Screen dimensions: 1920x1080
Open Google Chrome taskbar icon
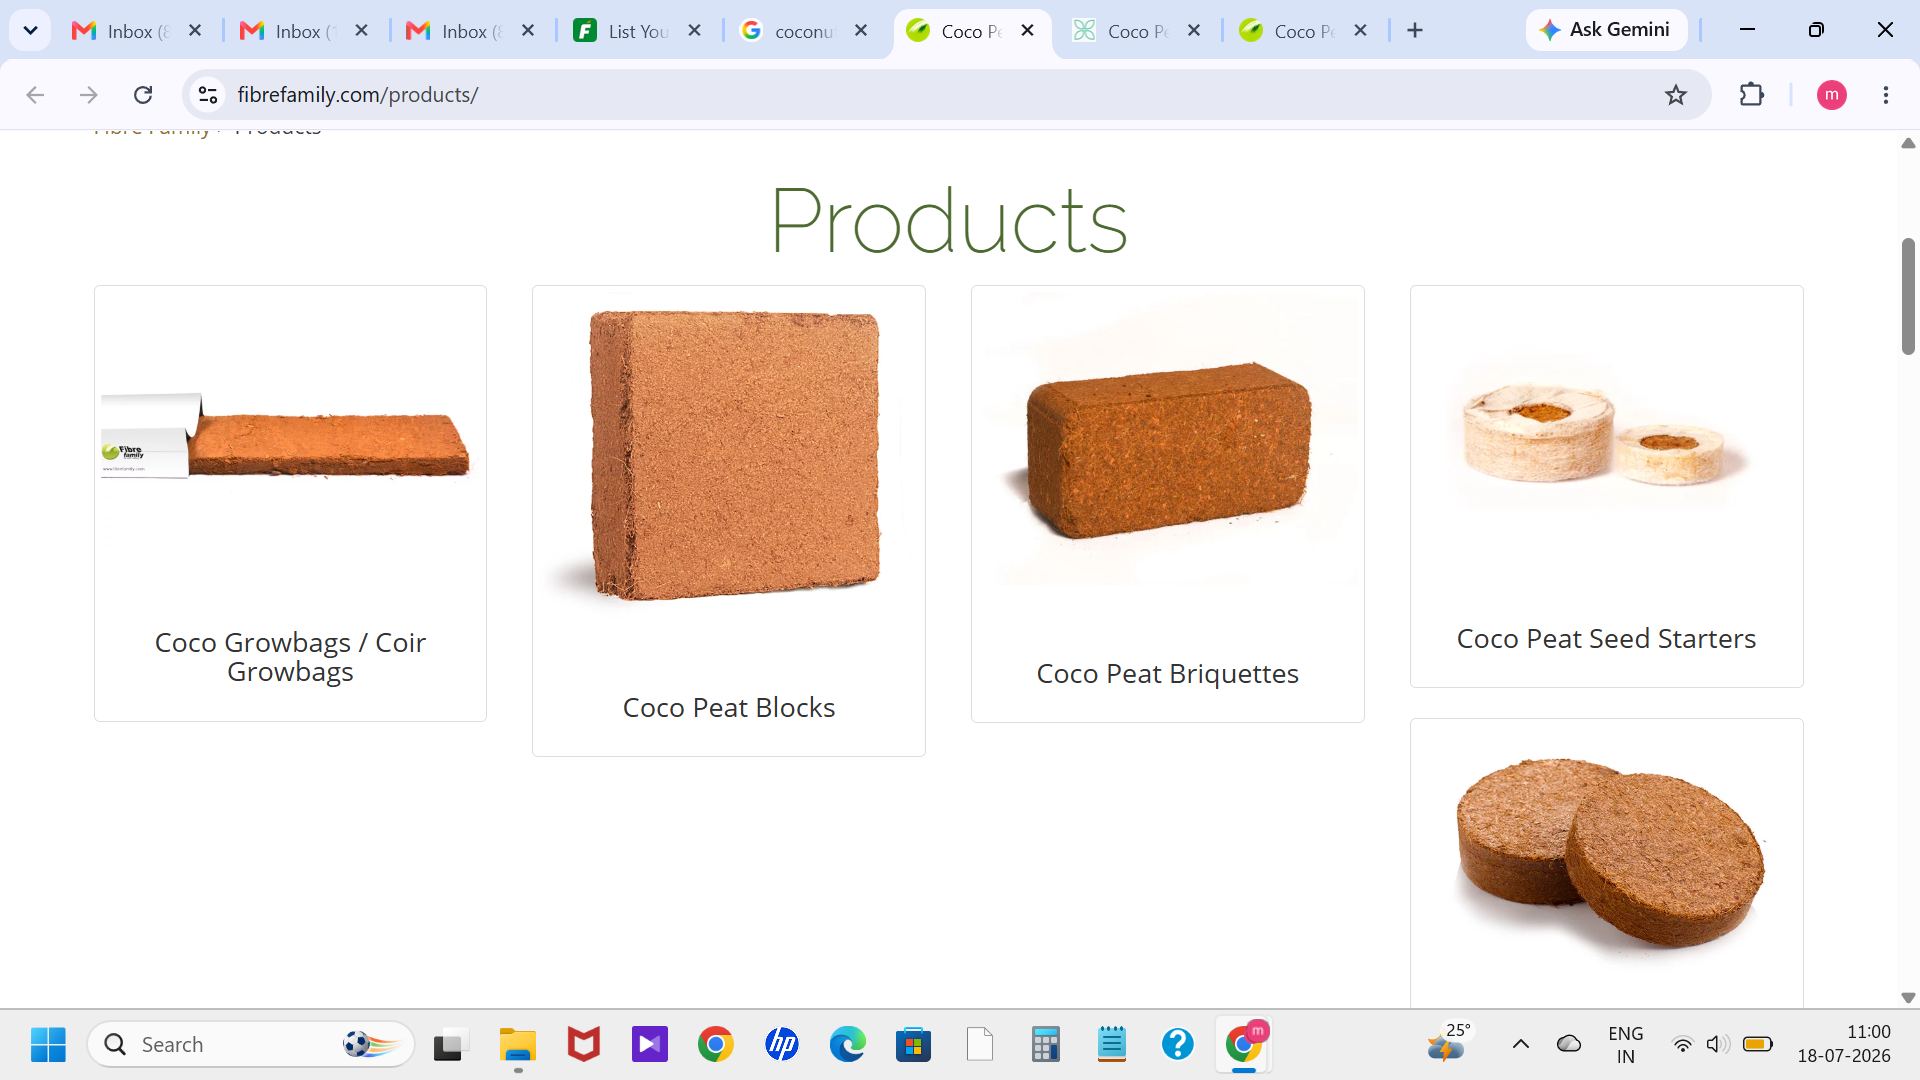point(716,1045)
